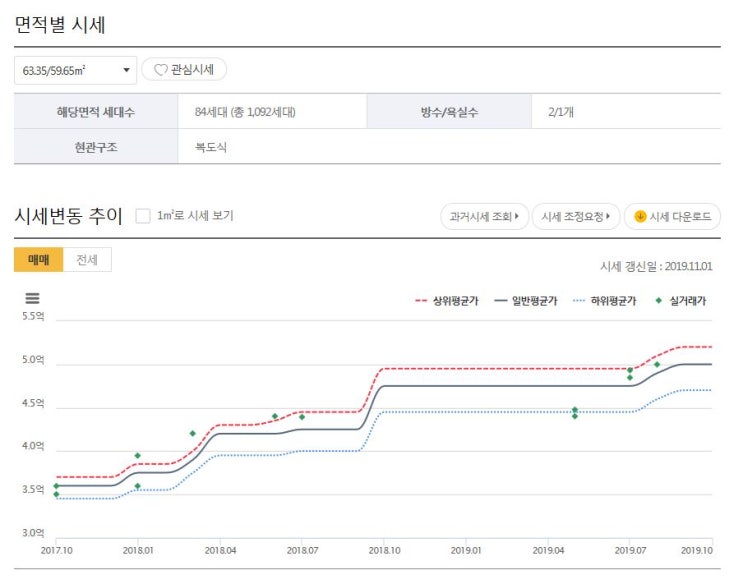Click the 복도식 cell value

211,147
